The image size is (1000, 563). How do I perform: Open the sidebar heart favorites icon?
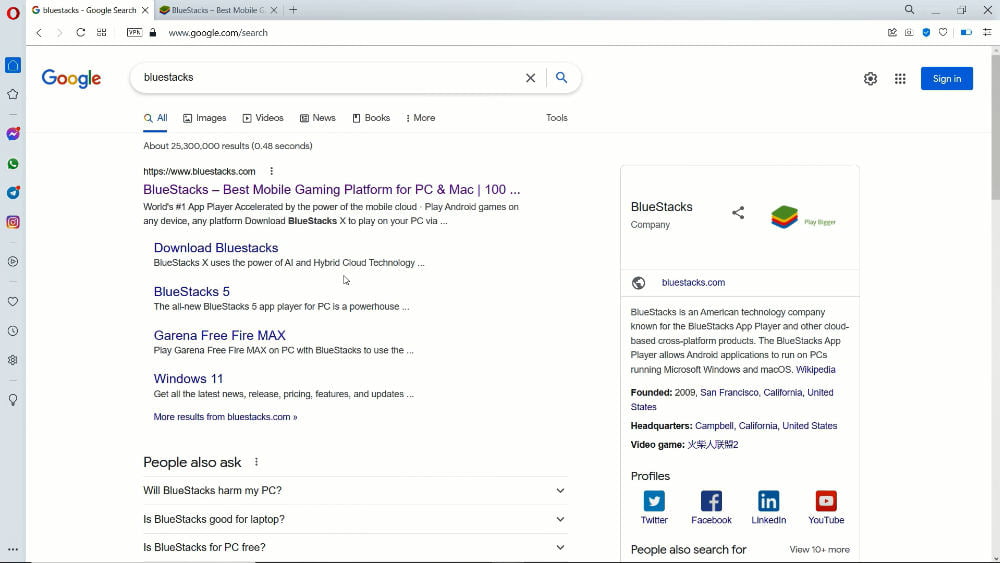point(13,302)
